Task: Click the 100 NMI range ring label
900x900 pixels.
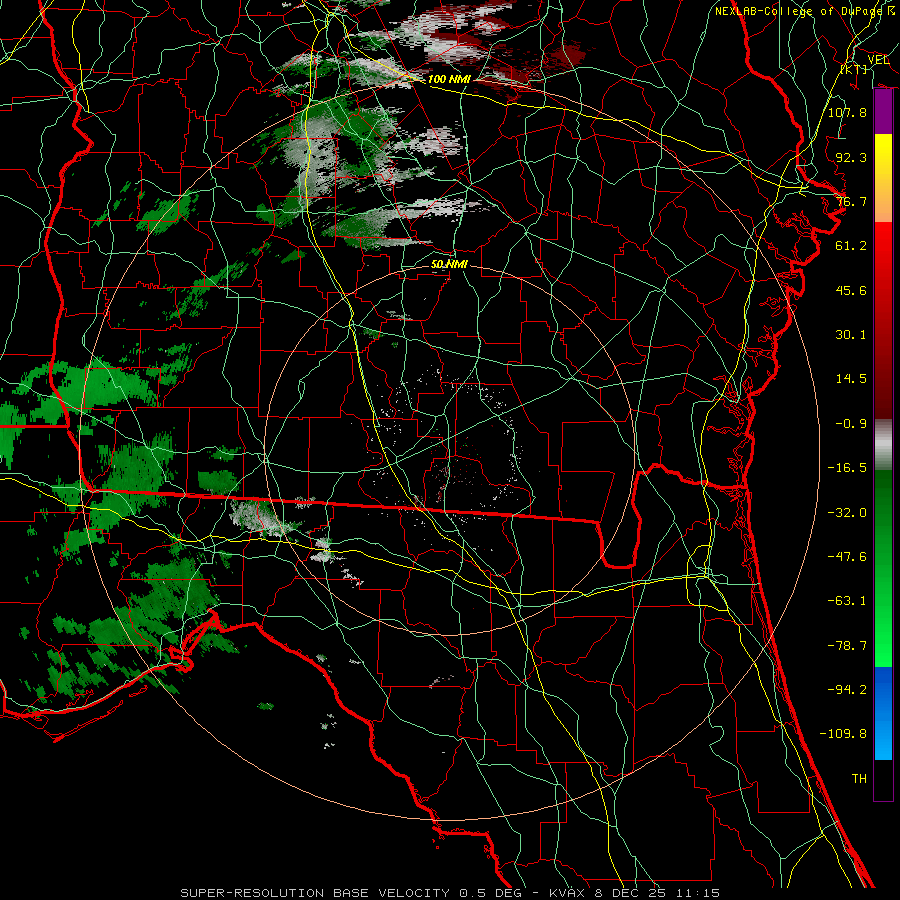Action: click(449, 79)
